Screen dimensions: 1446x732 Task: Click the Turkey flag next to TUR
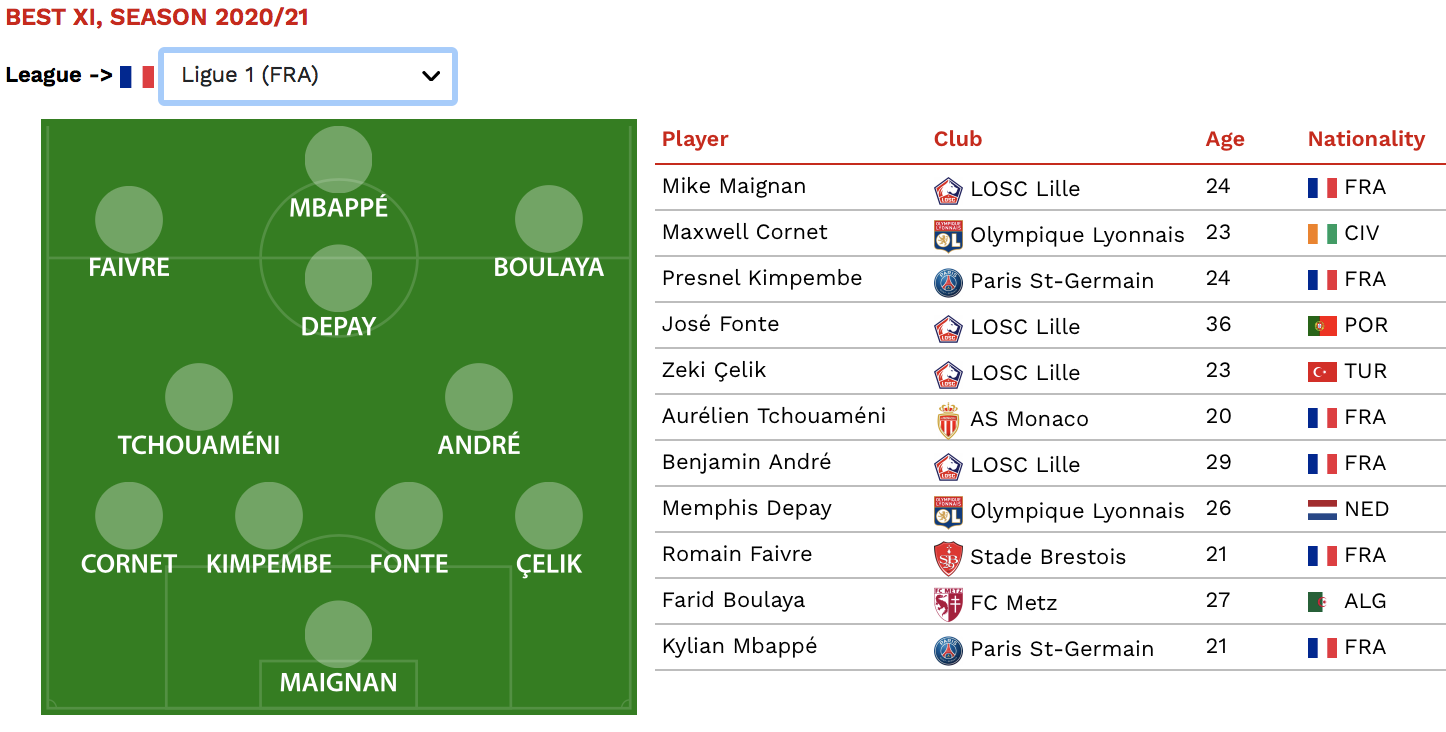pos(1322,371)
